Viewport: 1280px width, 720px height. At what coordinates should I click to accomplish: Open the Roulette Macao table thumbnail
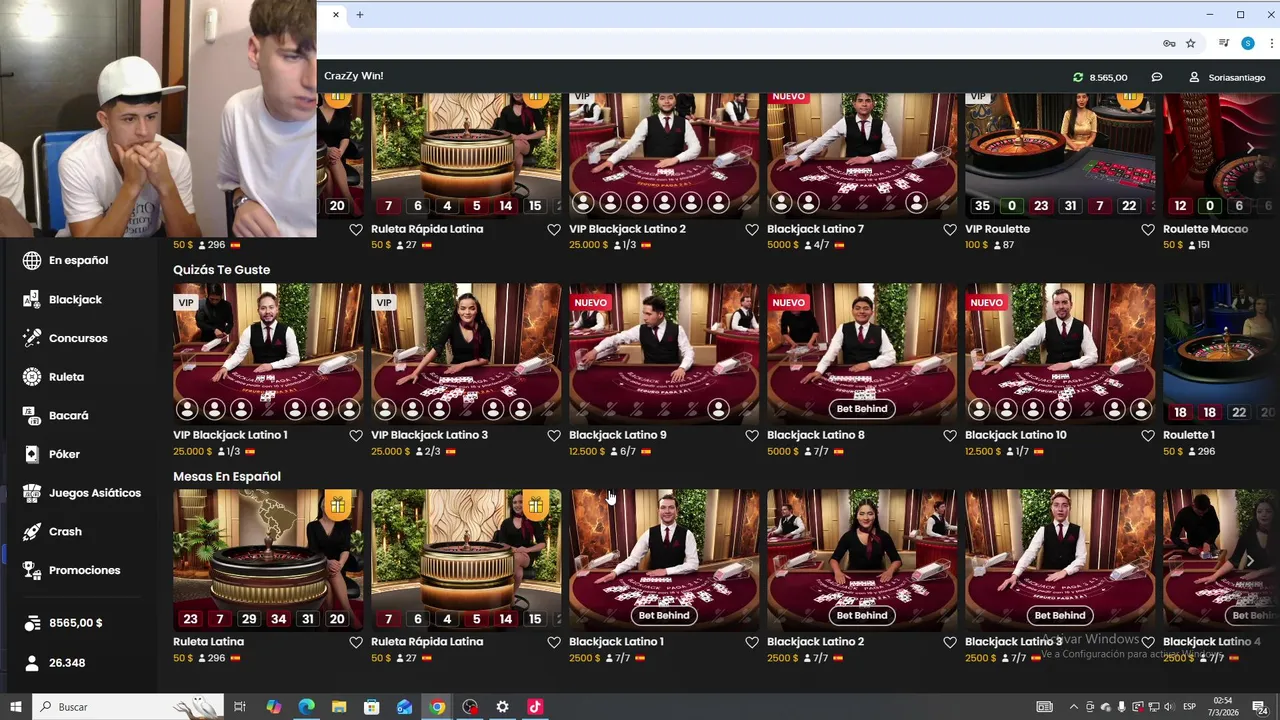tap(1221, 155)
